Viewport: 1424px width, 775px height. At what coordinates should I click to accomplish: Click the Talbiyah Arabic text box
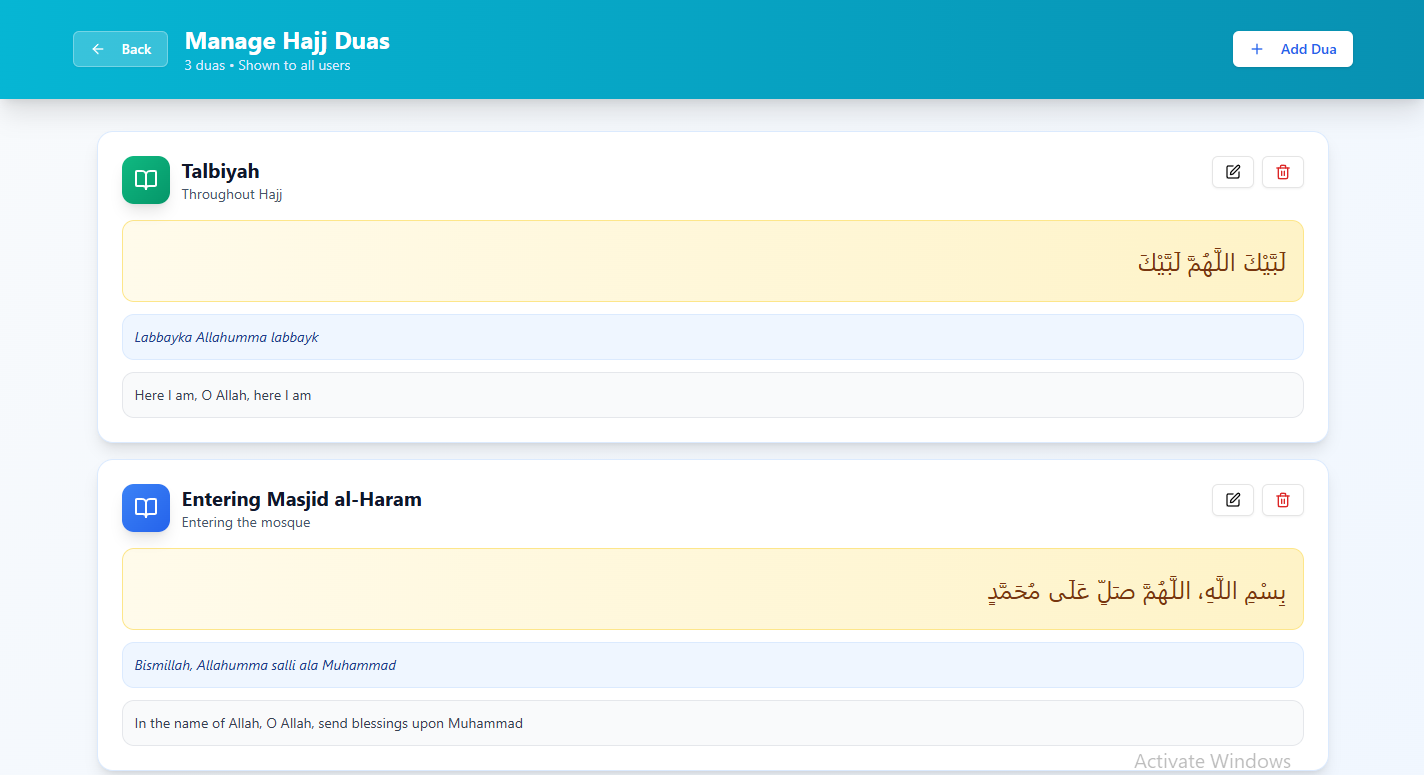pyautogui.click(x=713, y=261)
